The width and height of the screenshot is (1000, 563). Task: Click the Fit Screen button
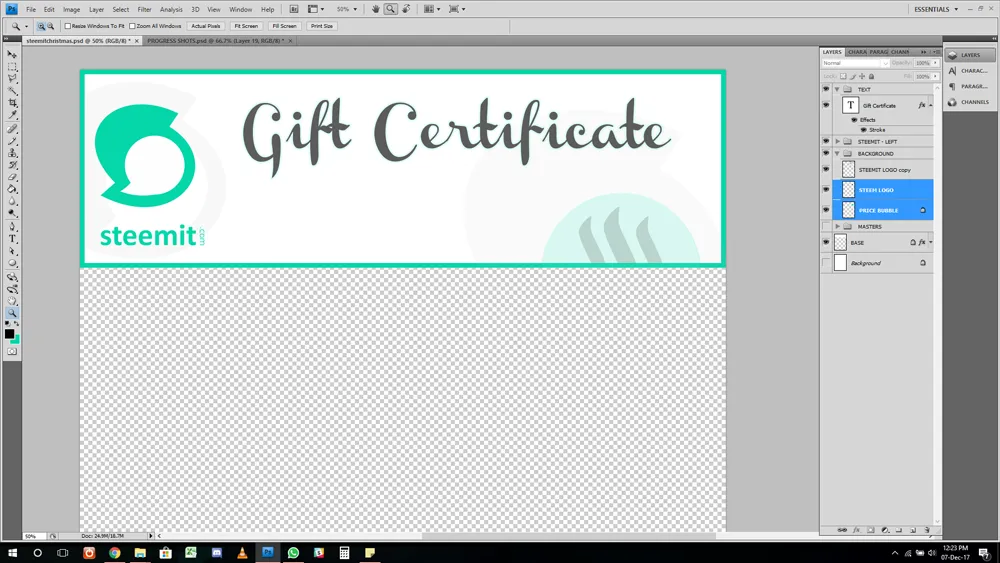(246, 26)
